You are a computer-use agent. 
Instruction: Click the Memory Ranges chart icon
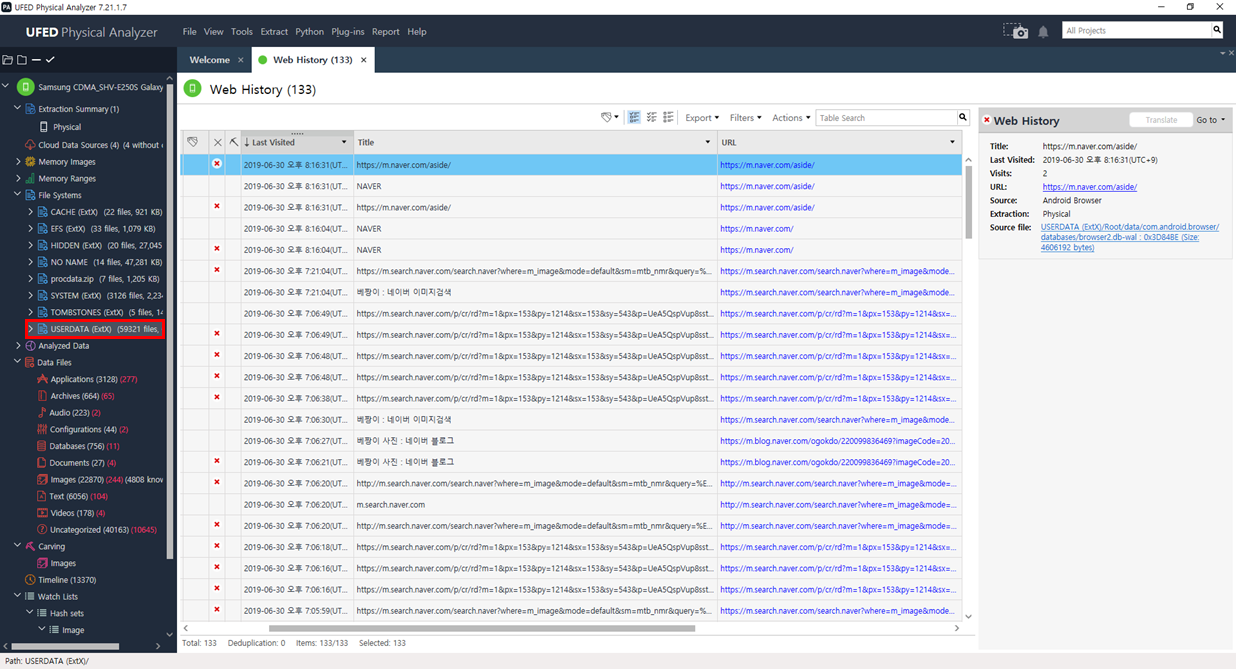pos(30,179)
